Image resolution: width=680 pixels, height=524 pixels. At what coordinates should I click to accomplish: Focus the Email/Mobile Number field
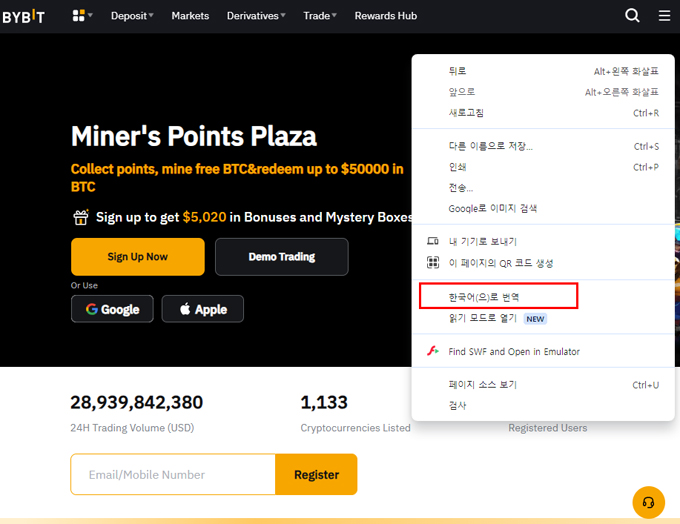coord(173,475)
